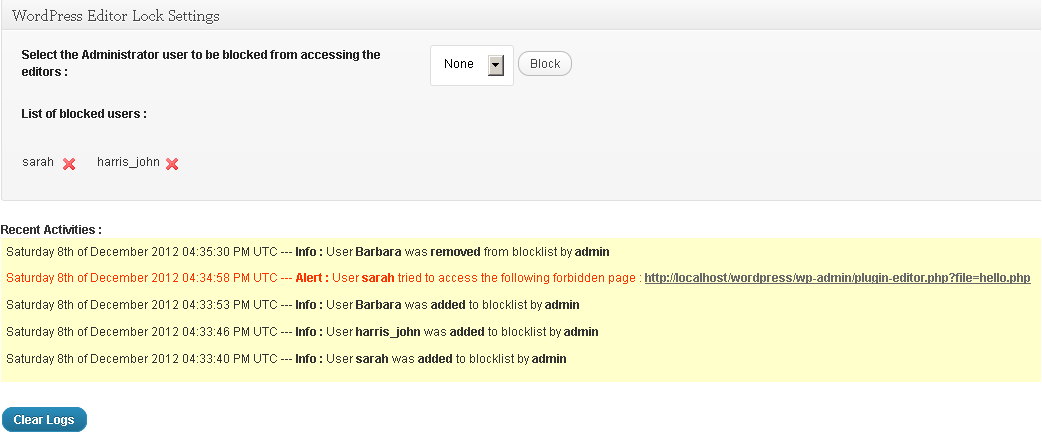Clear Logs from recent activities

[x=44, y=420]
